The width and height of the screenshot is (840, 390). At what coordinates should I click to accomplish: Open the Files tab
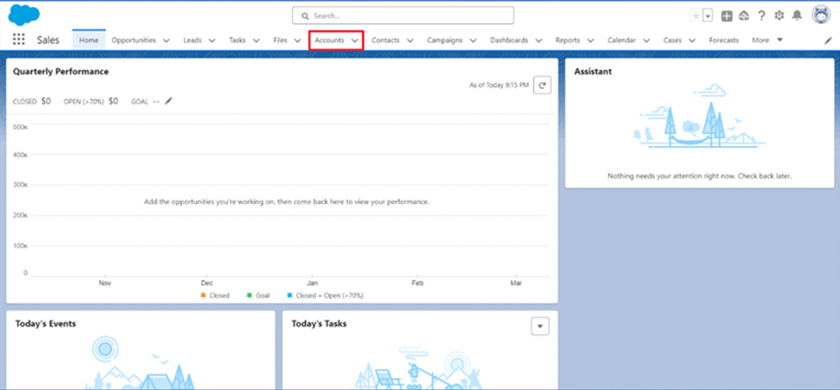coord(280,40)
